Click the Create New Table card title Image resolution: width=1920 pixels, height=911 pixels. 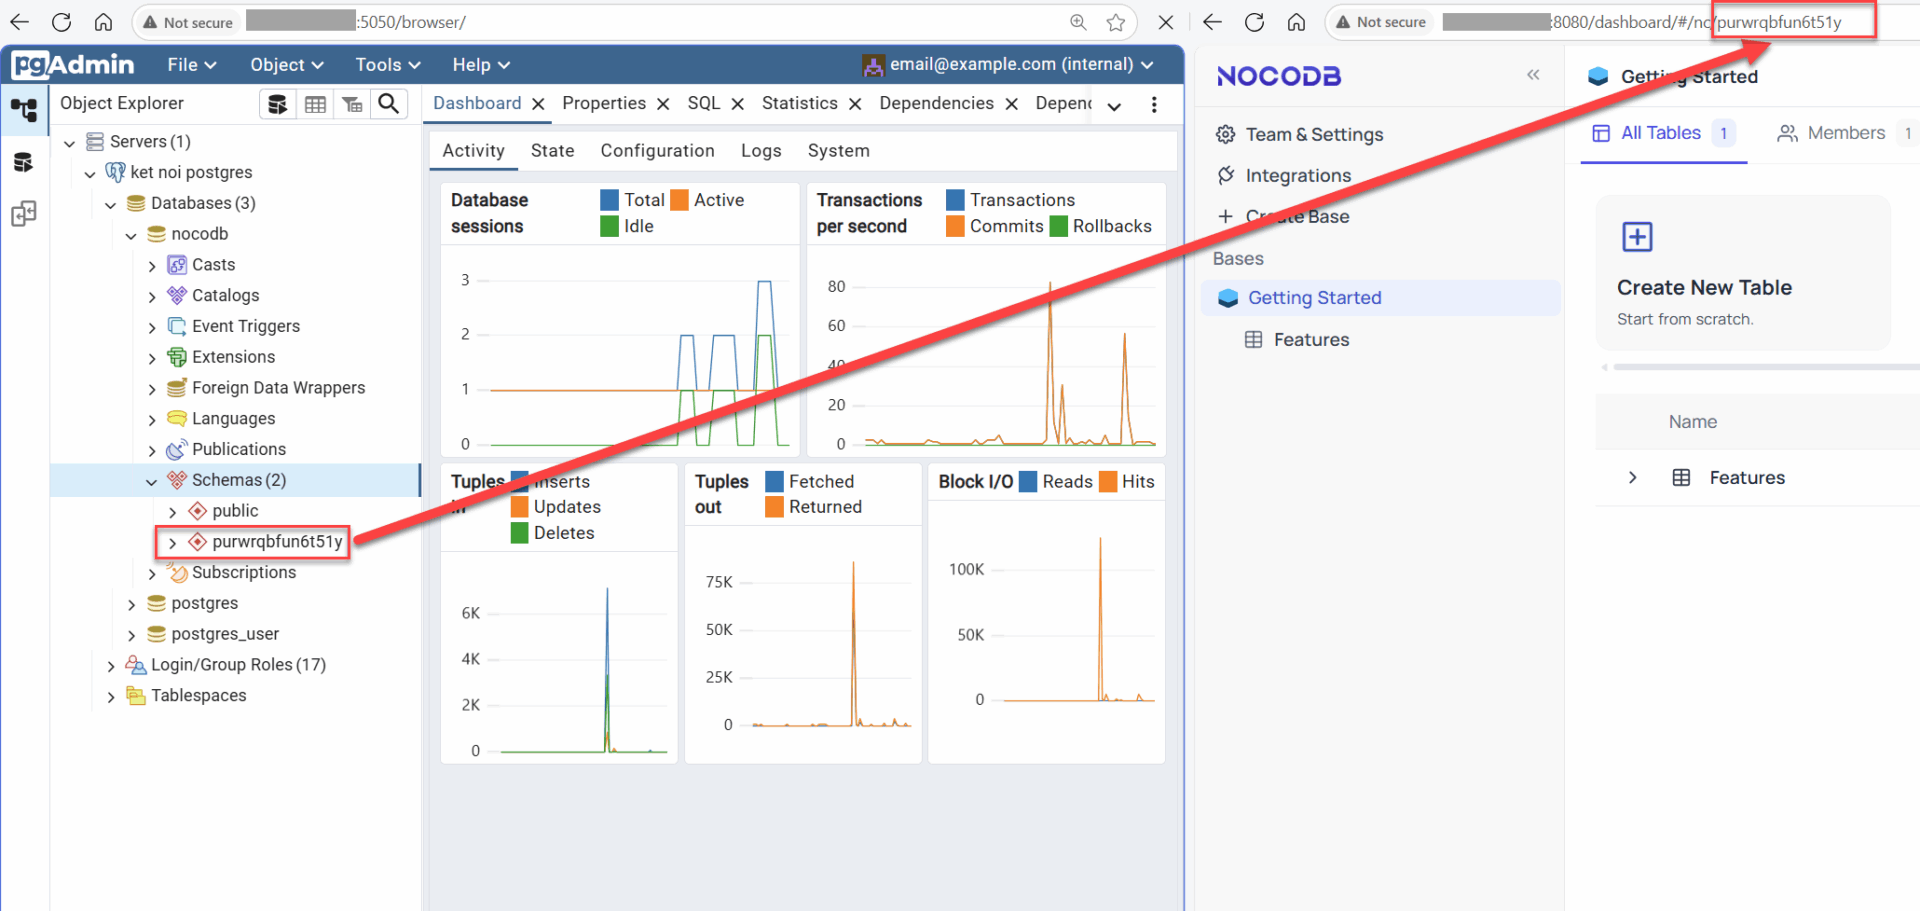click(x=1704, y=288)
